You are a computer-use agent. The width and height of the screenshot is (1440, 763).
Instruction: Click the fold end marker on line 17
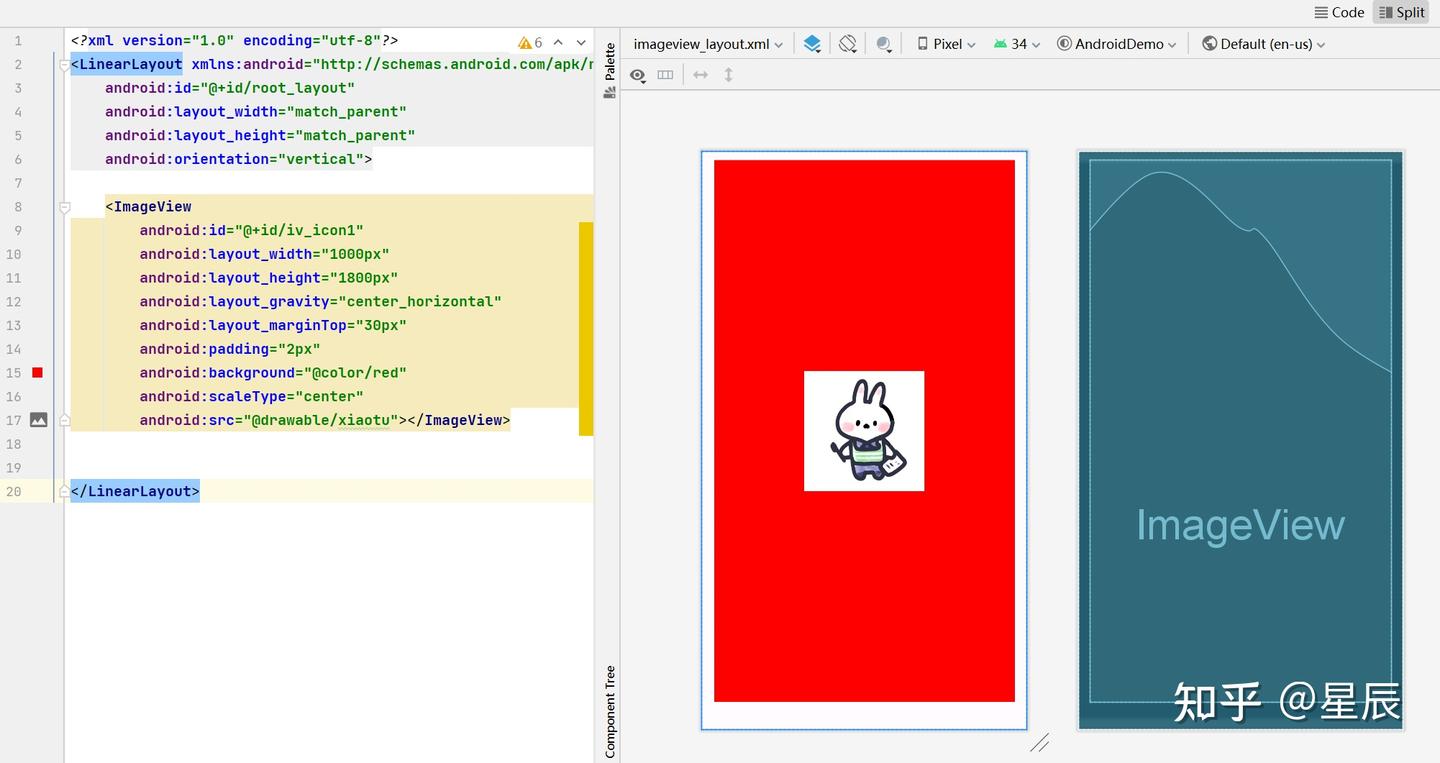click(64, 420)
